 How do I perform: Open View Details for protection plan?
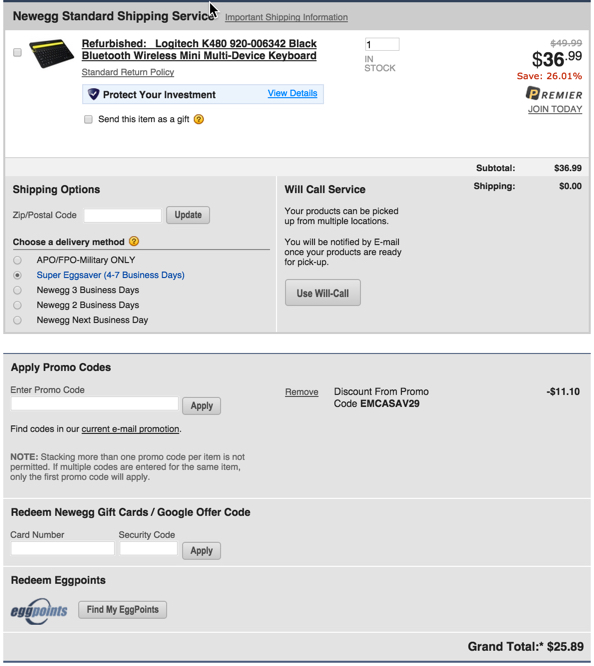coord(292,93)
